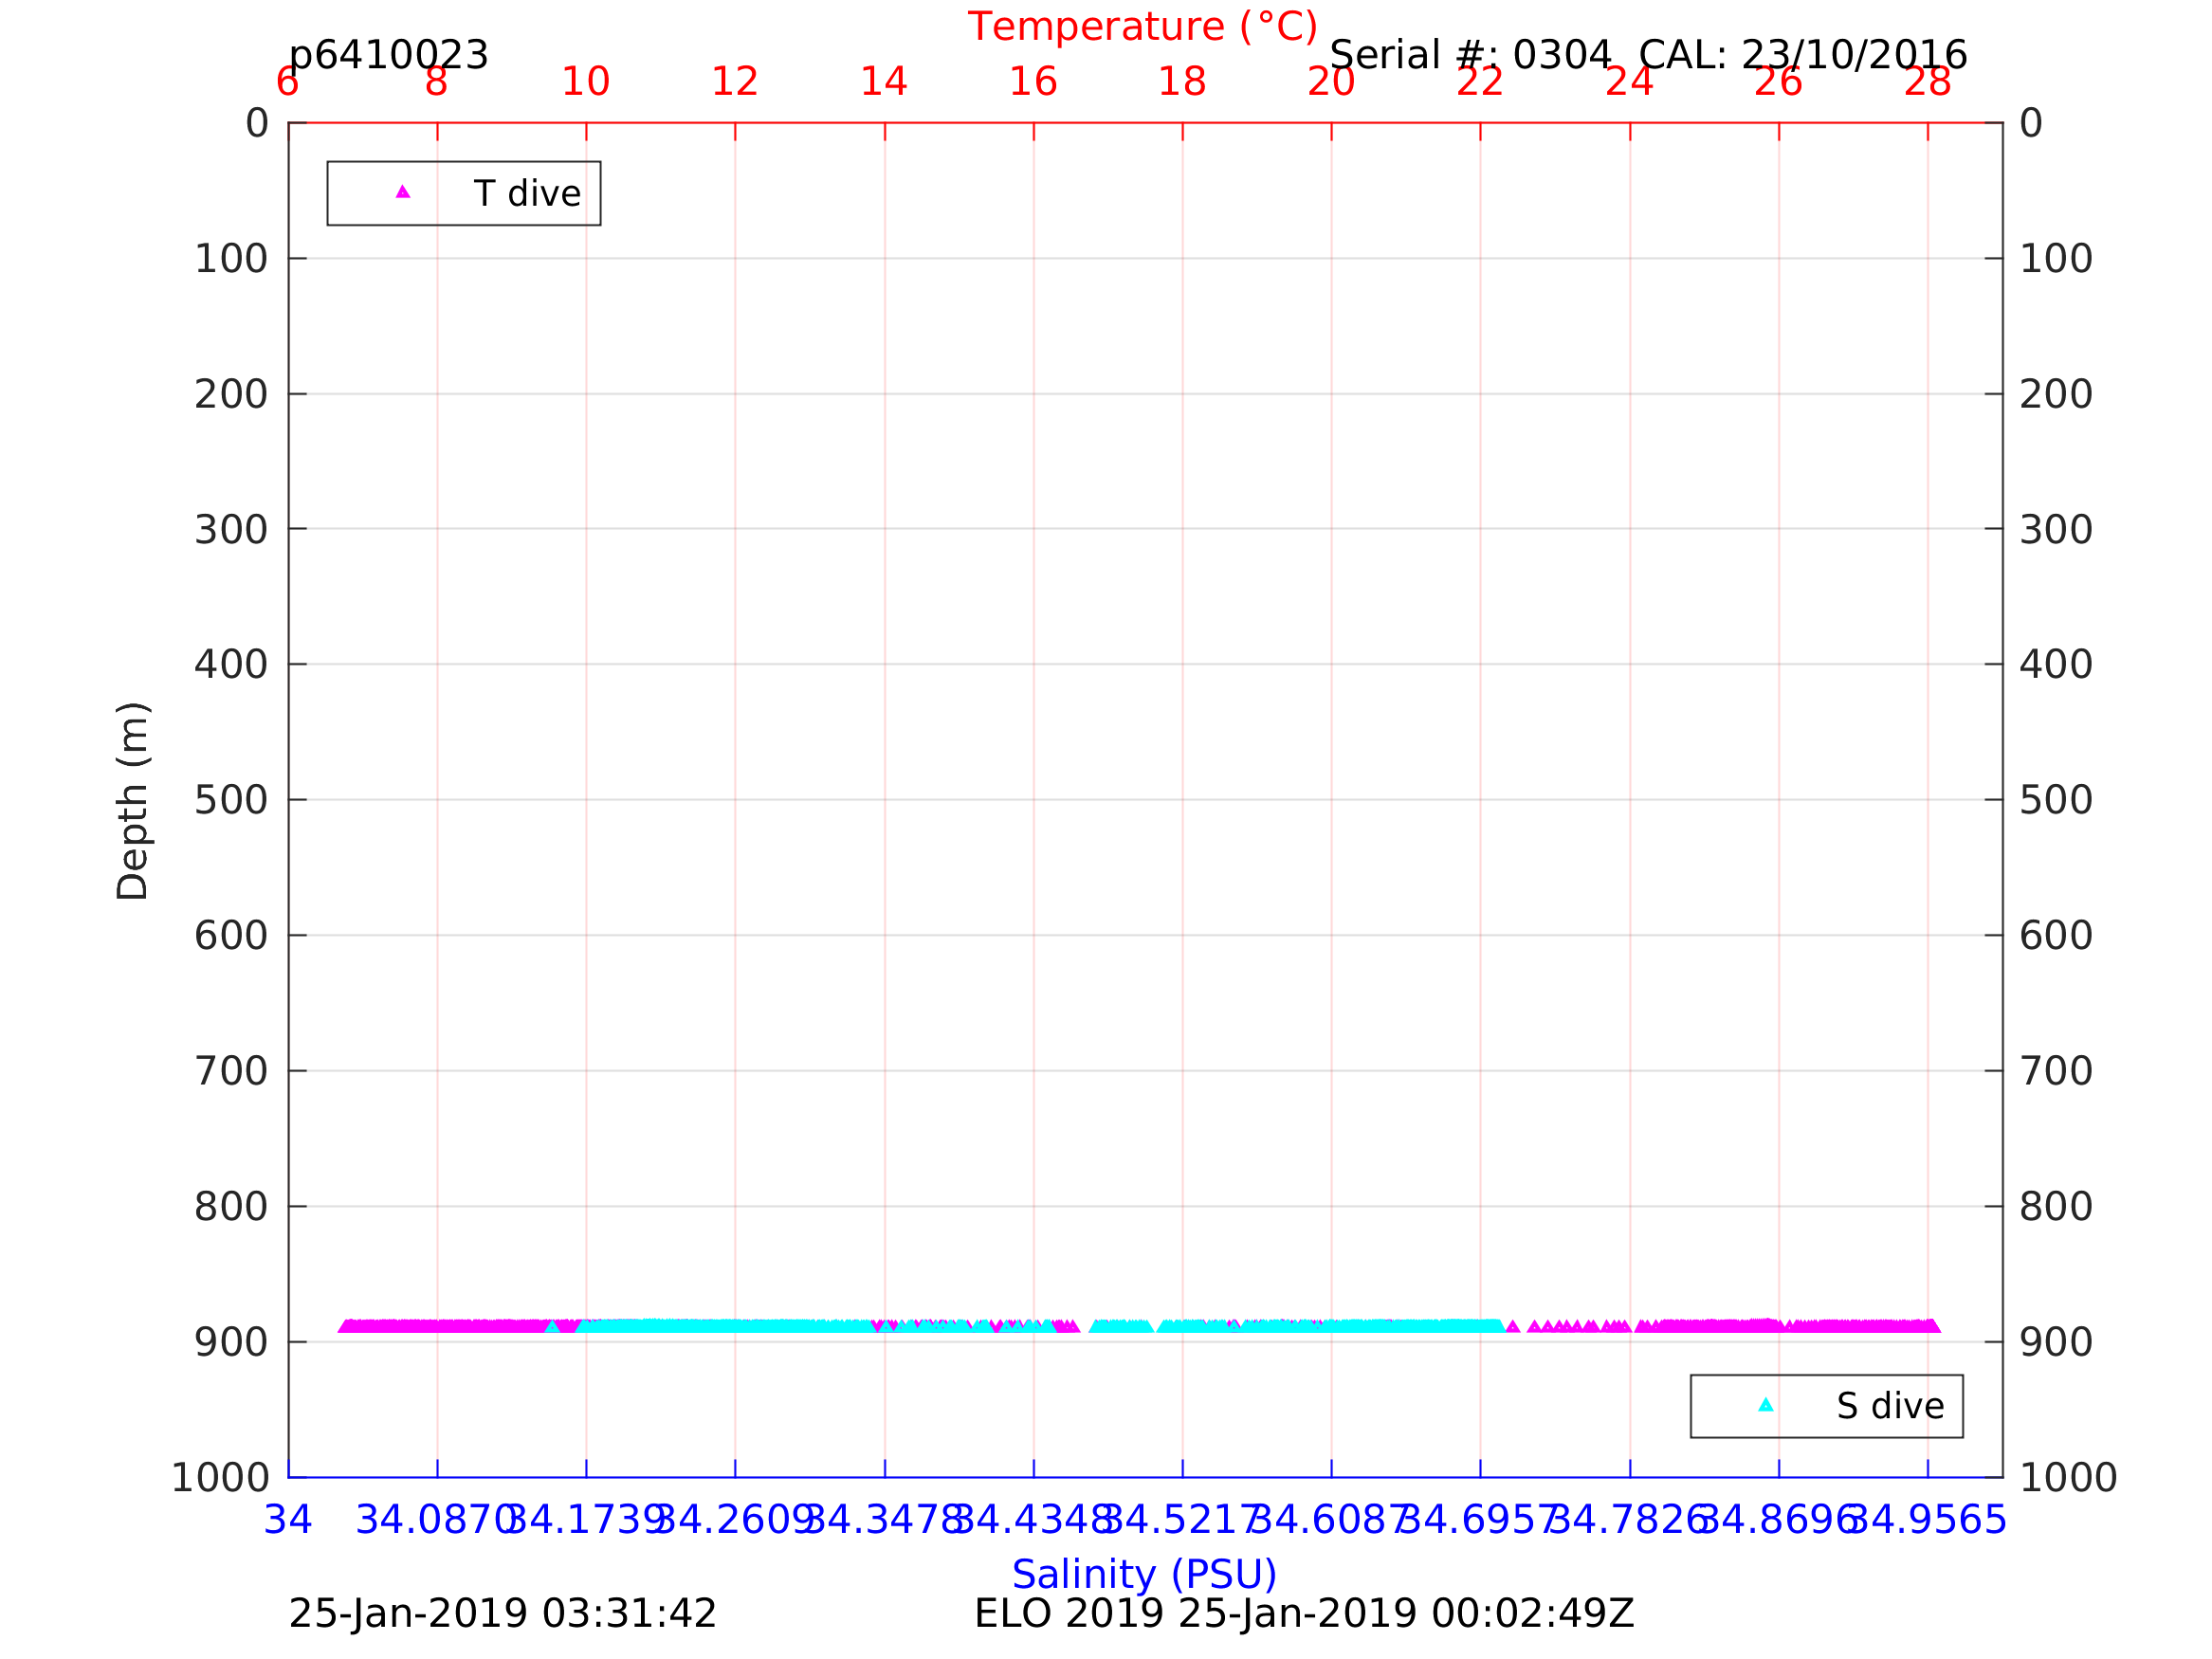Click left depth tick label '500'
Viewport: 2212px width, 1659px height.
231,800
